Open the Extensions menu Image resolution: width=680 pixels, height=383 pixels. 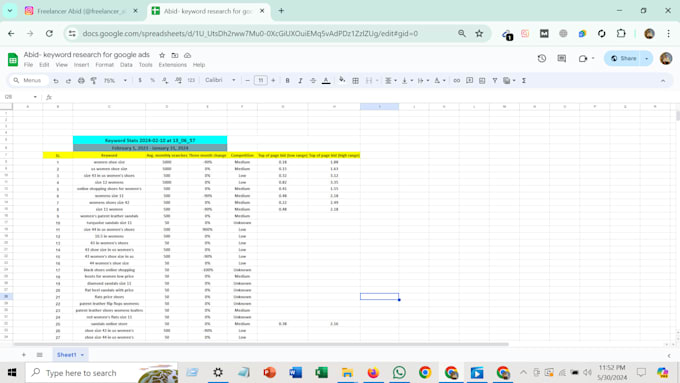click(x=172, y=65)
